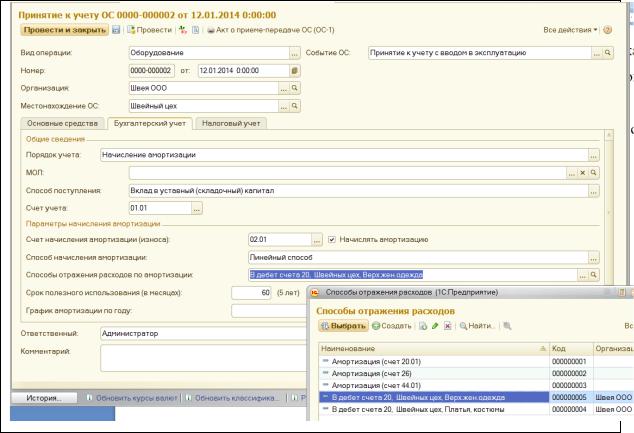The image size is (634, 433).
Task: Click Выбрать button in selection window
Action: point(343,326)
